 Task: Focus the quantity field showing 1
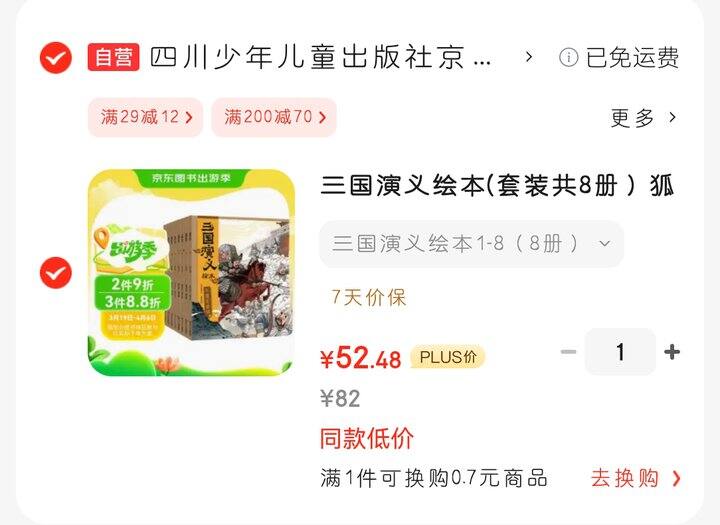pos(620,352)
